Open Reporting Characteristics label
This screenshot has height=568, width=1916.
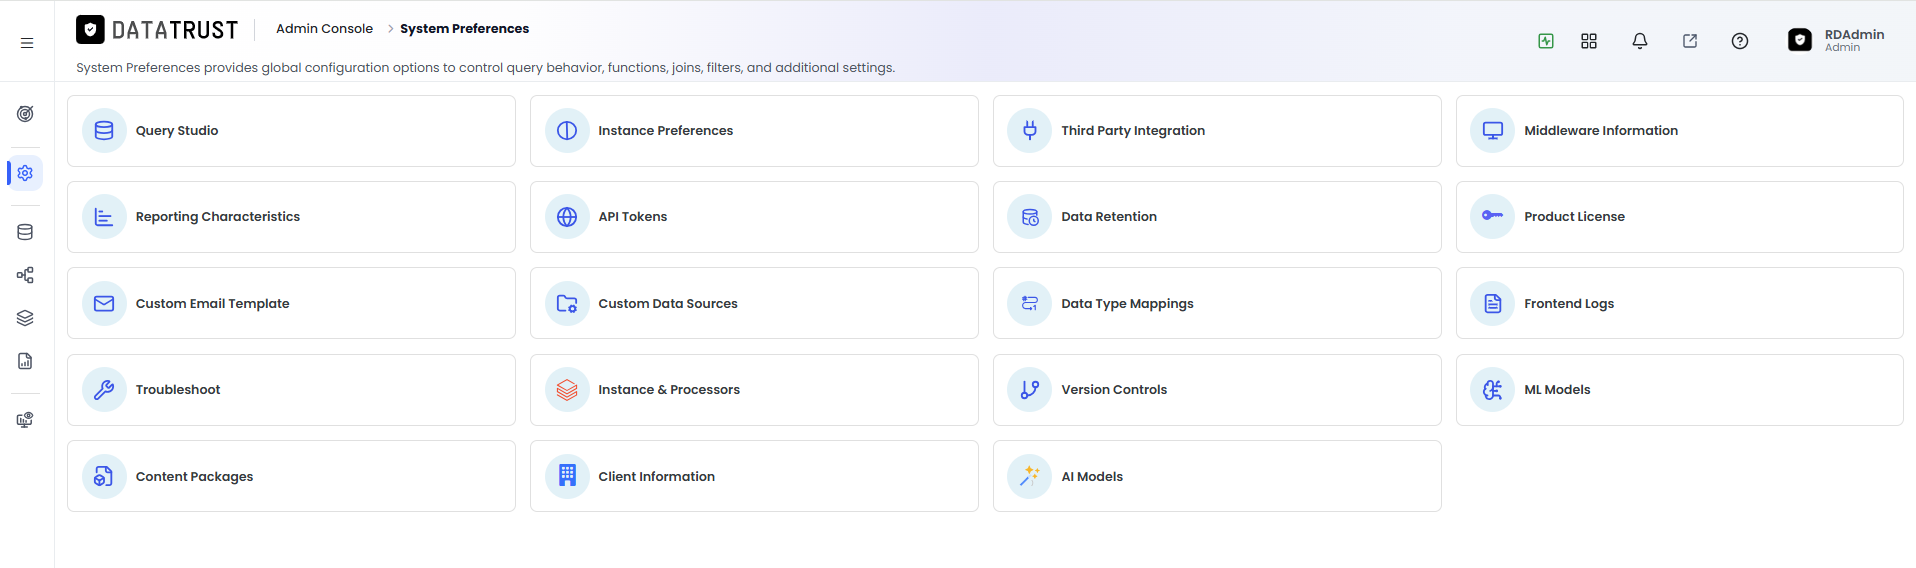[218, 217]
